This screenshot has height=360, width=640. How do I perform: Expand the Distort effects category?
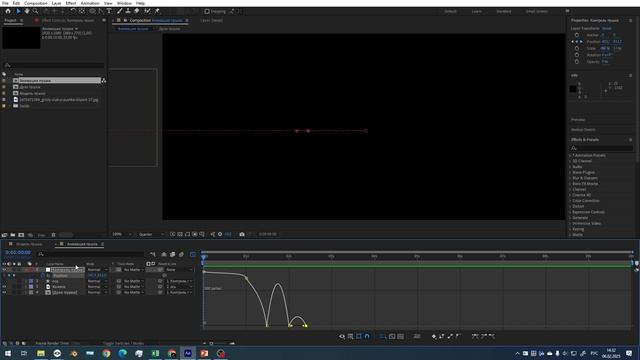click(x=570, y=207)
